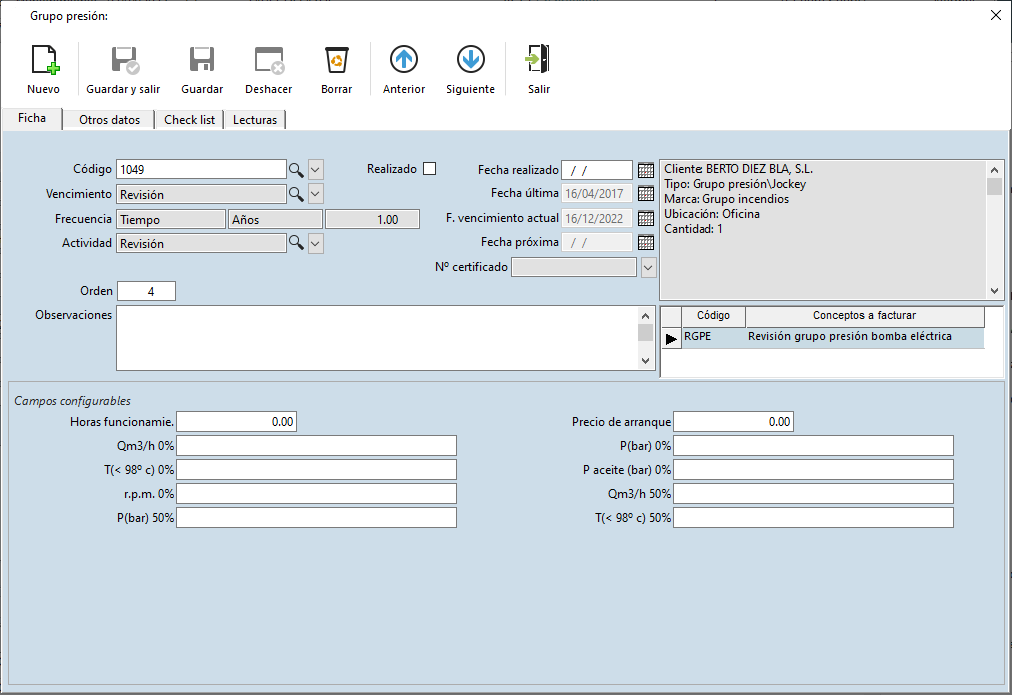Switch to the Ficha tab
1012x695 pixels.
click(x=32, y=118)
